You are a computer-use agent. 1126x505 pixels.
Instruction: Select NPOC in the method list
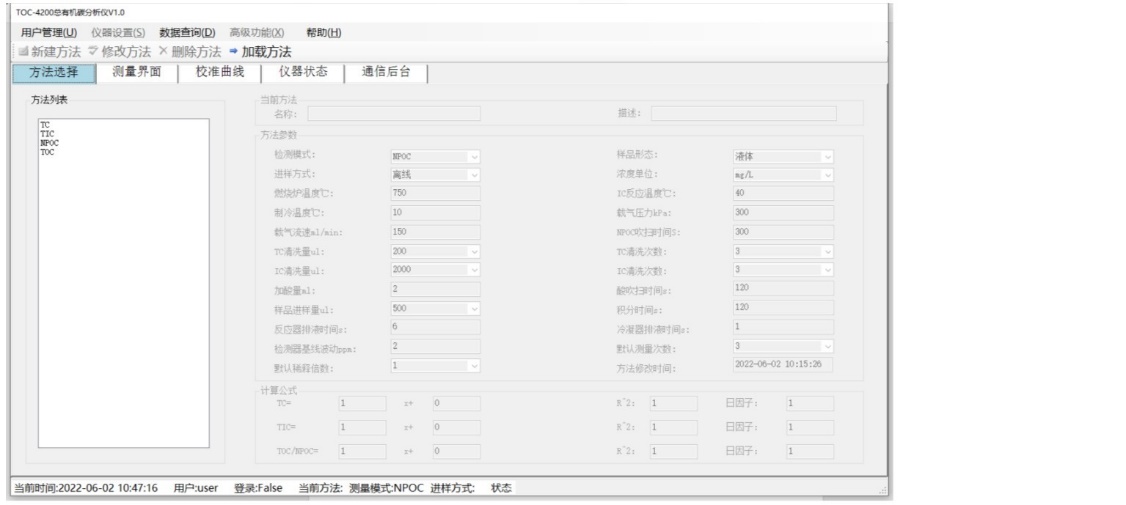click(x=50, y=143)
